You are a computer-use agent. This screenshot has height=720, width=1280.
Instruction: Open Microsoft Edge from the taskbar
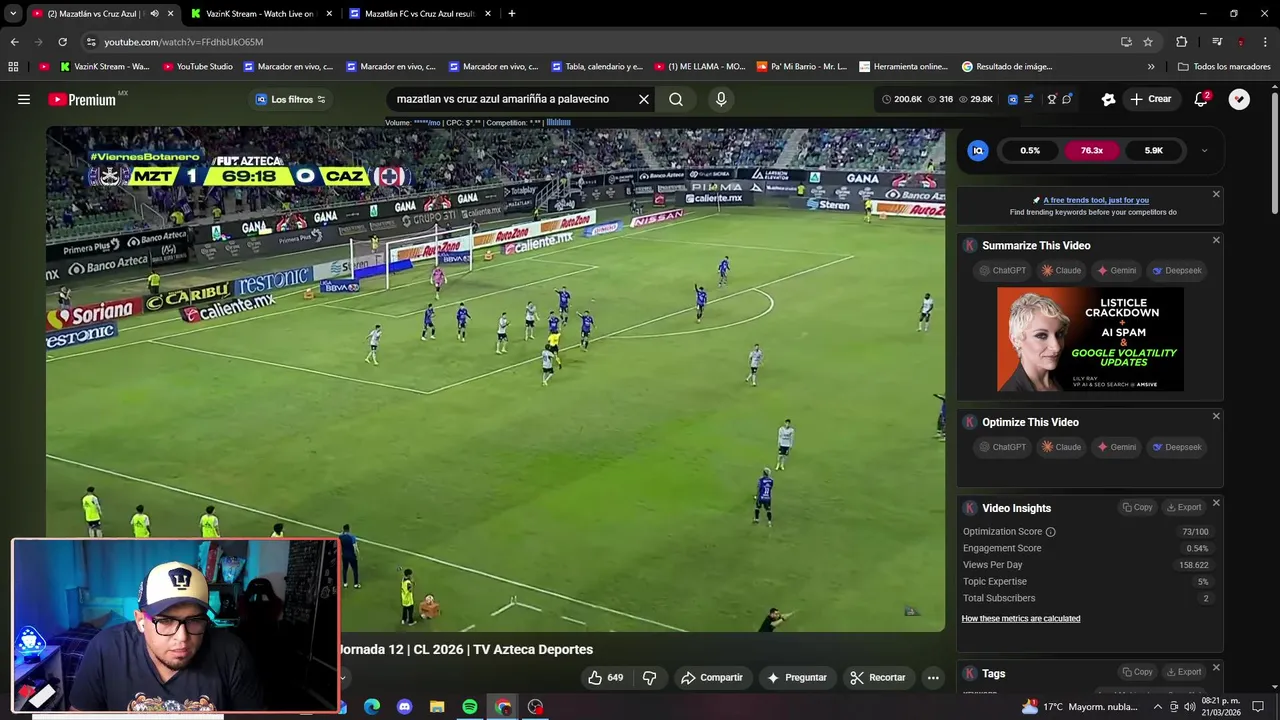tap(371, 707)
